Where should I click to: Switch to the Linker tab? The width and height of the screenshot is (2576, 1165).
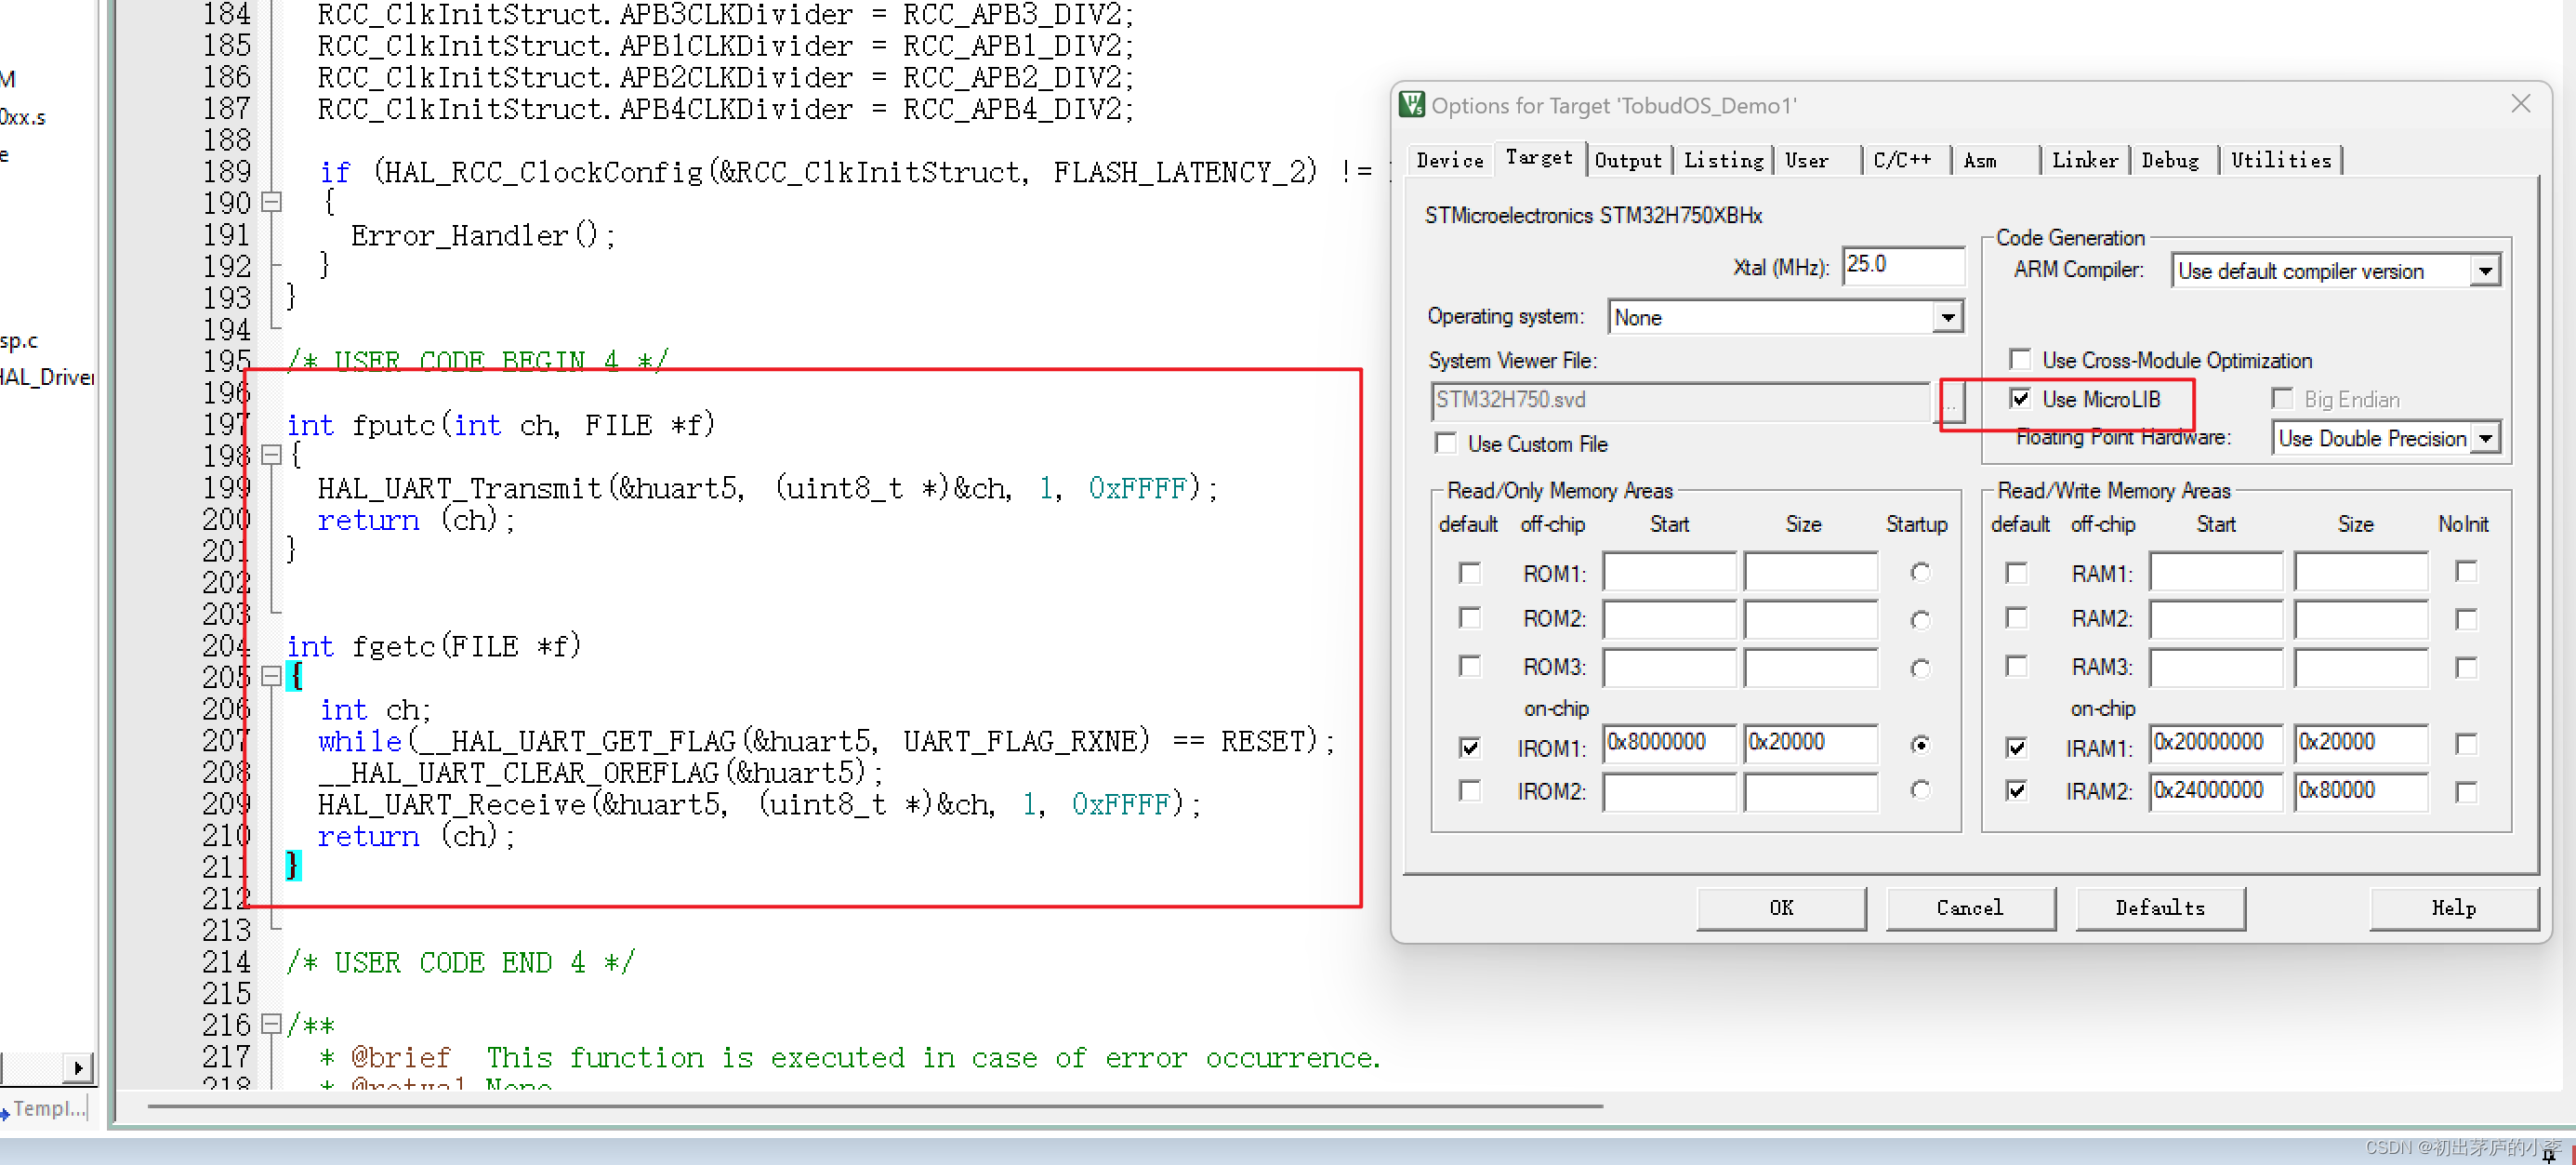(2084, 160)
